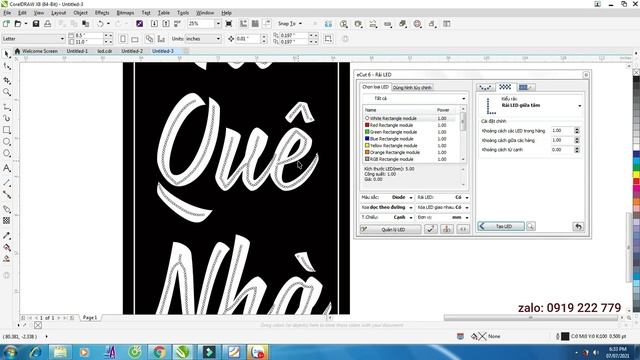Open Chrome from the Windows taskbar
This screenshot has height=360, width=640.
(159, 352)
